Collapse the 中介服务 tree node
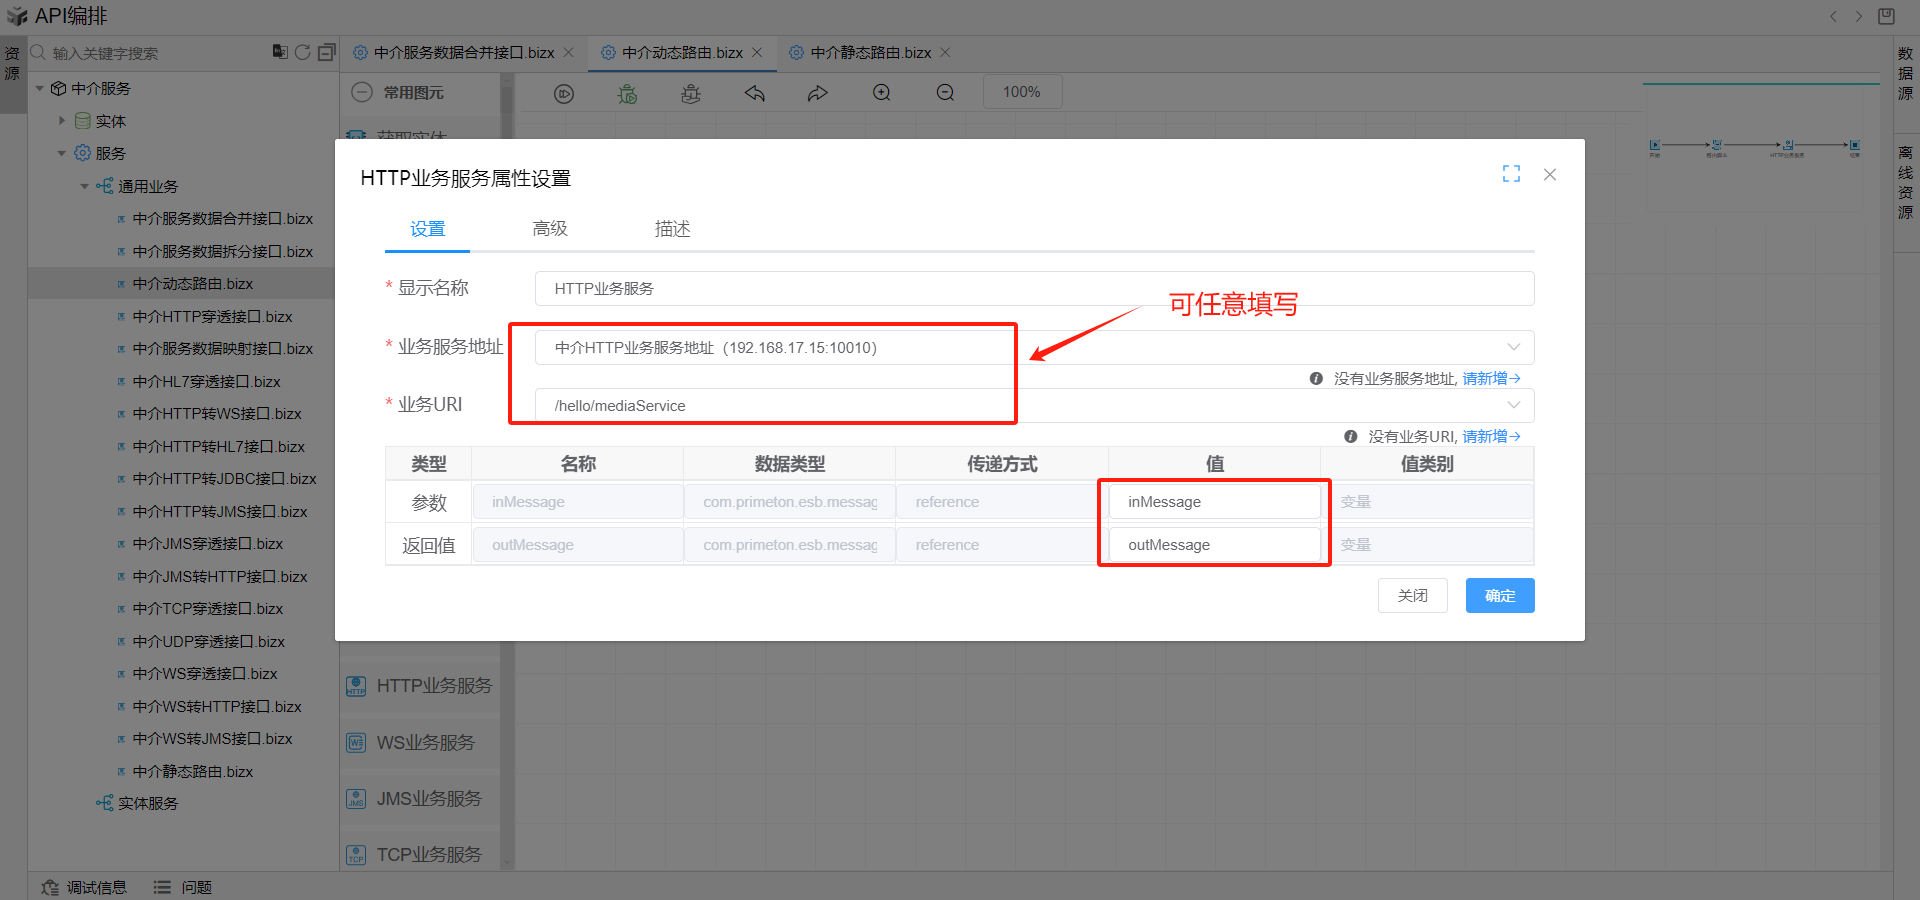 [x=40, y=89]
